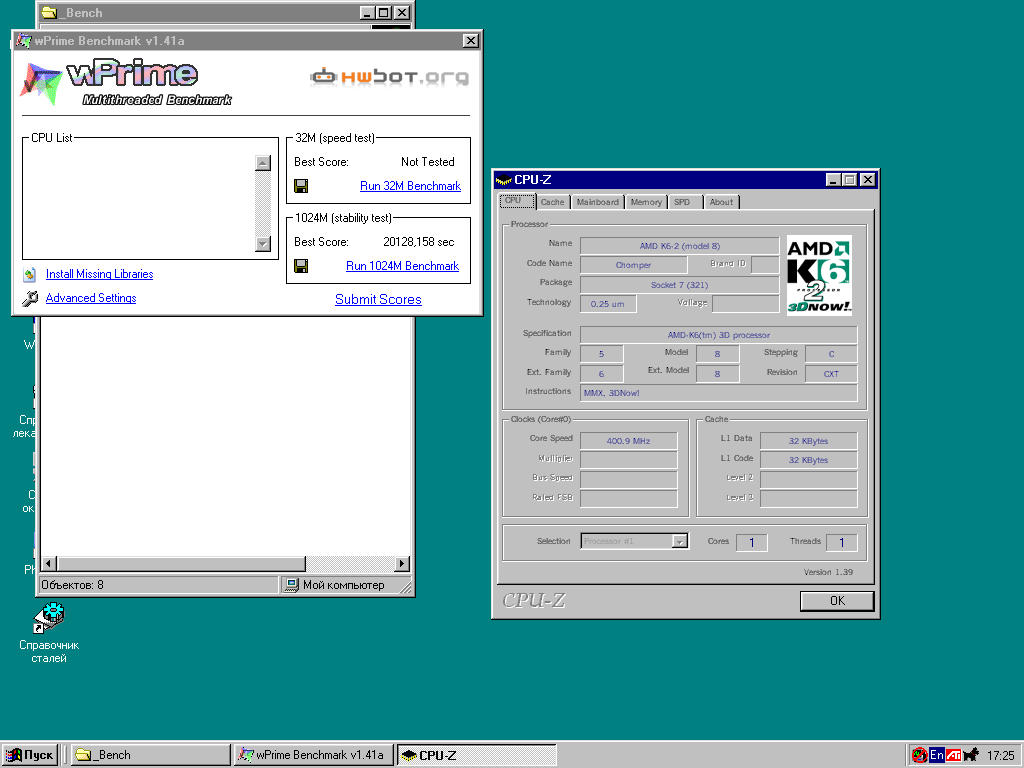Click the CPU-Z taskbar button
This screenshot has height=768, width=1024.
(x=477, y=755)
